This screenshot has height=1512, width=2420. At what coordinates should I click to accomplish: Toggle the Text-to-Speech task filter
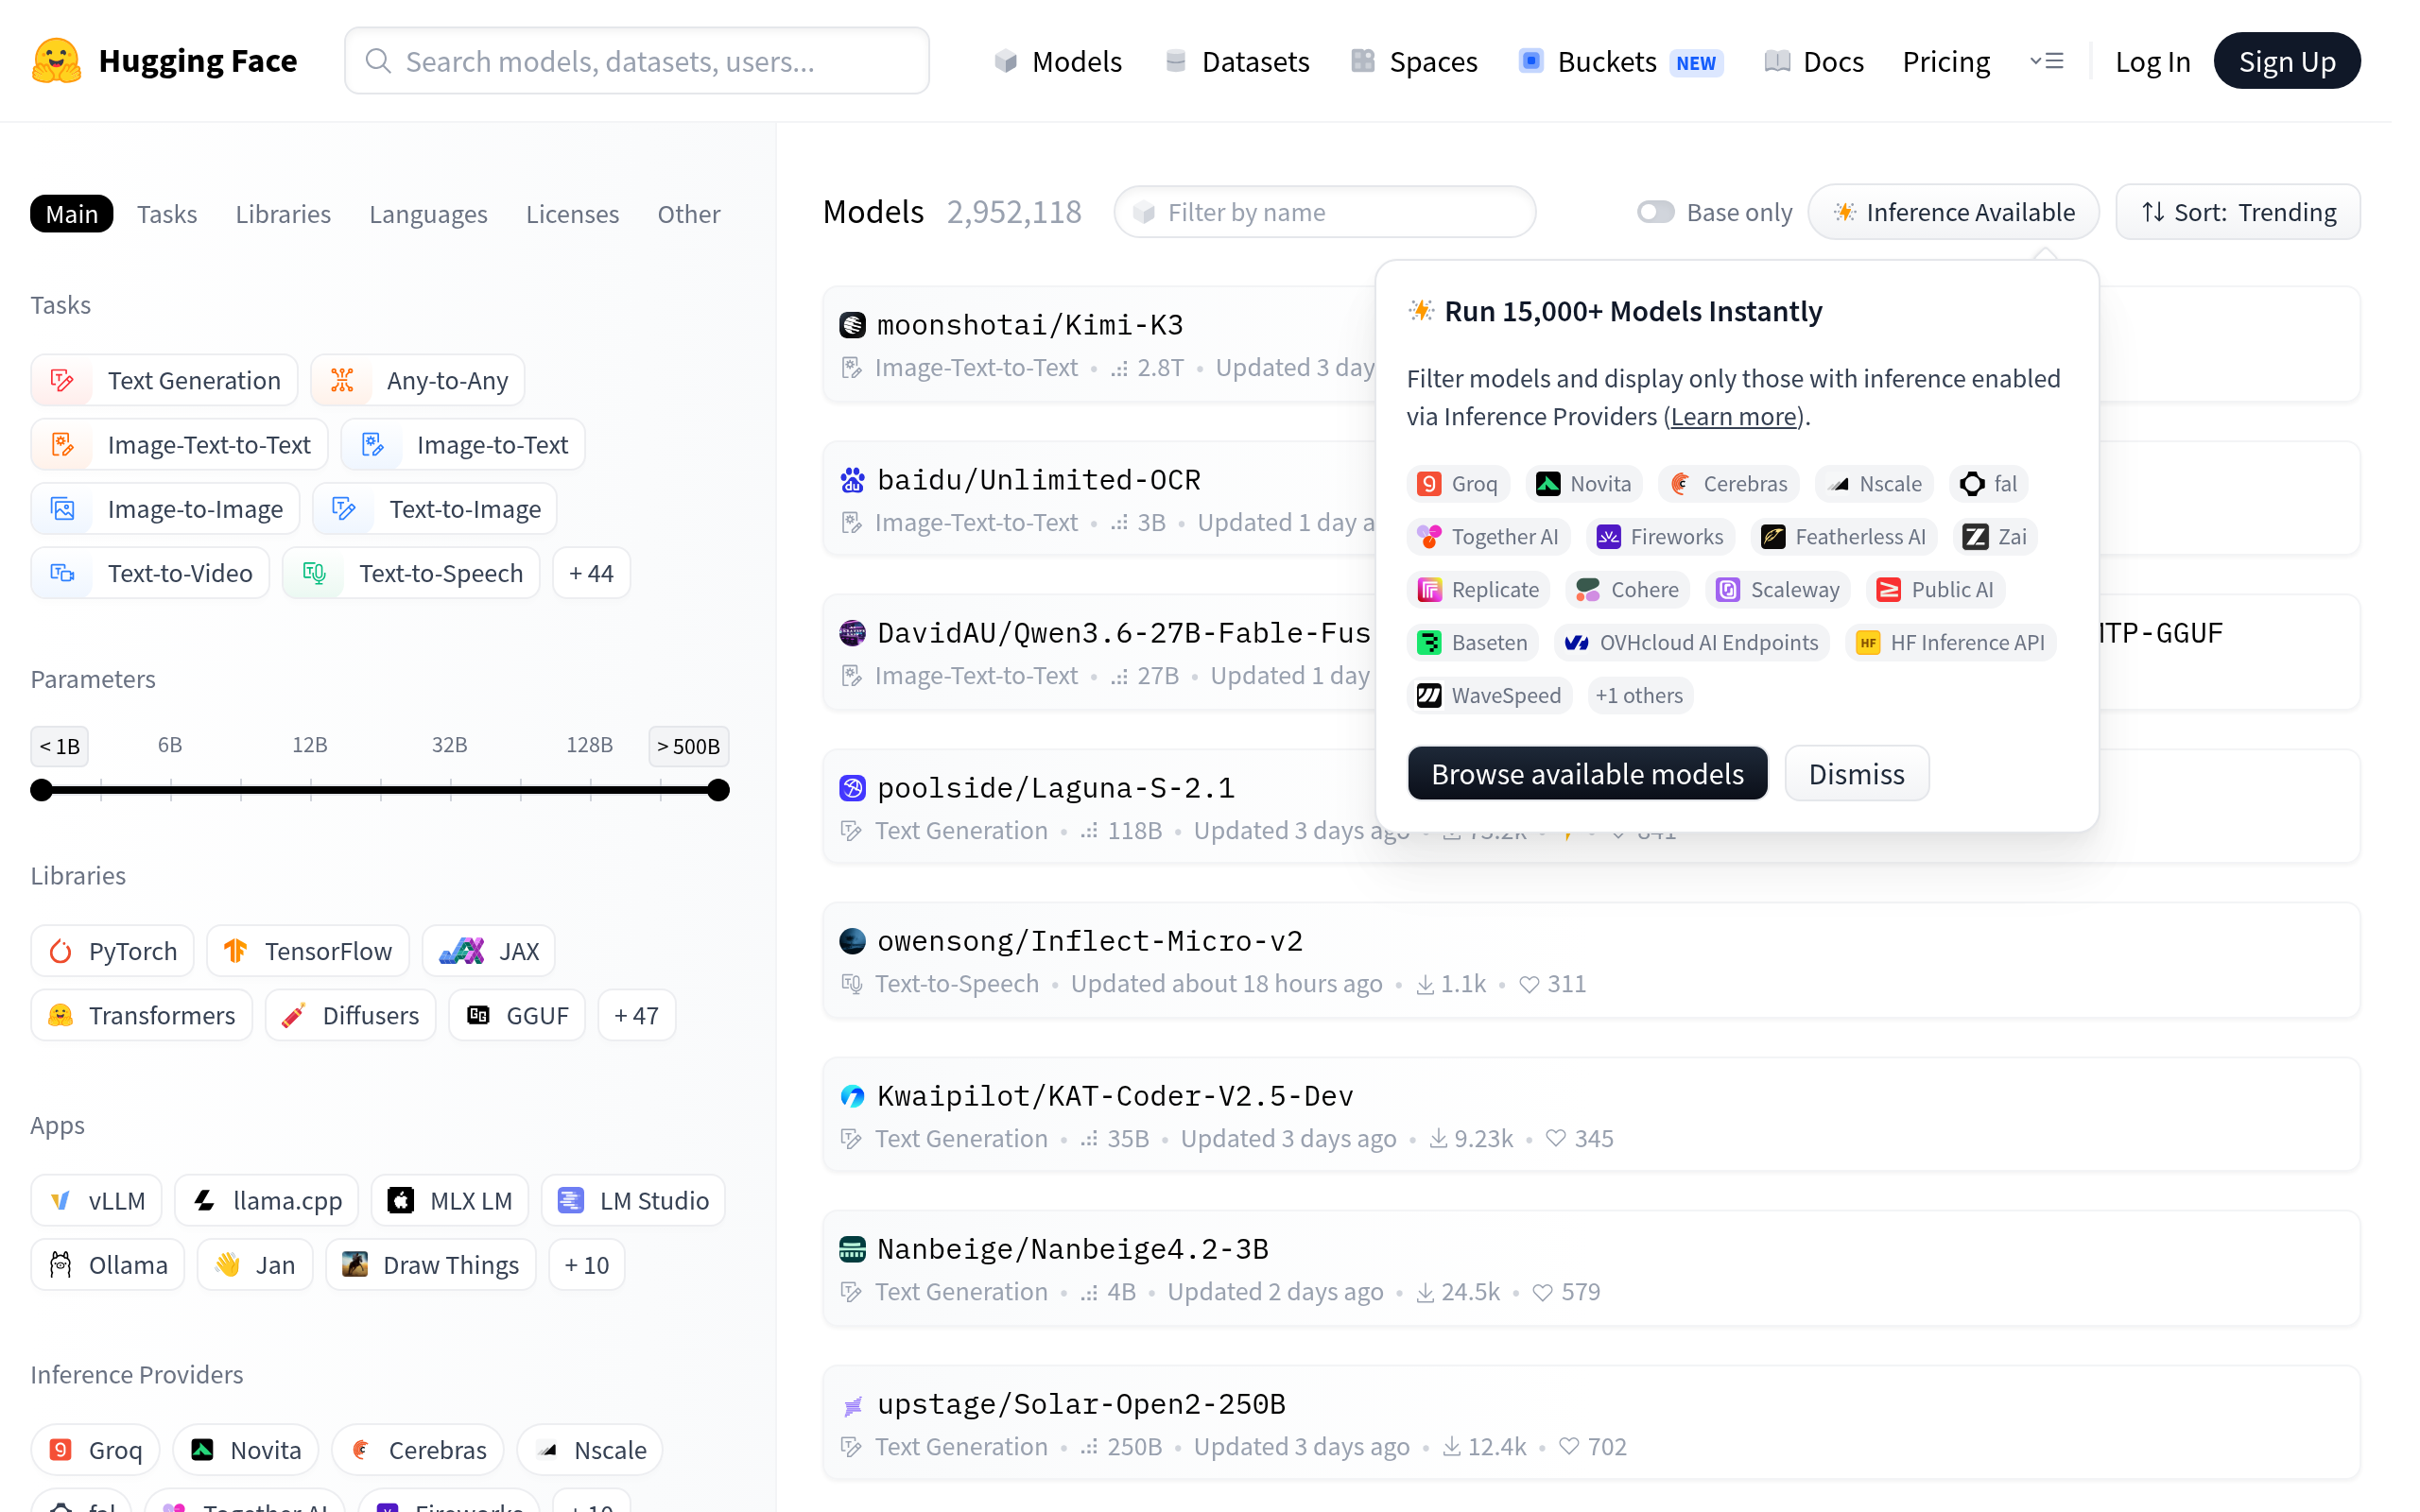(411, 573)
